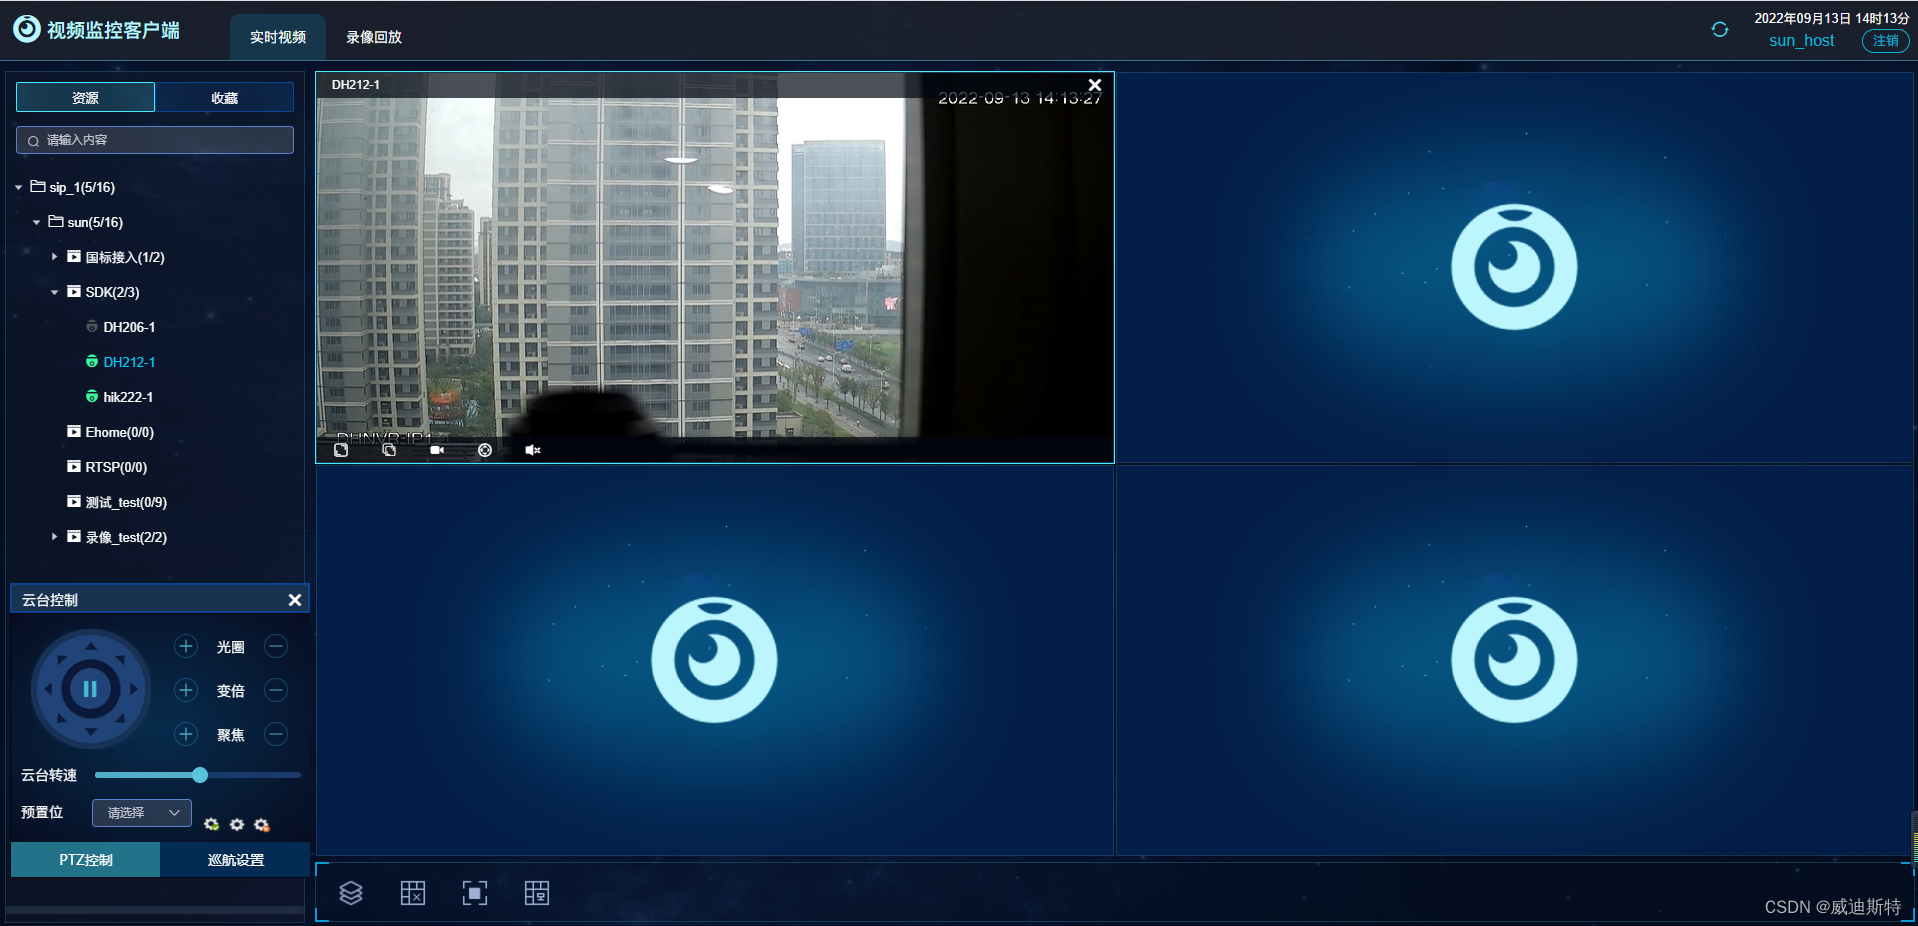Increase 聚焦 focus with the plus button
This screenshot has height=926, width=1918.
coord(186,734)
